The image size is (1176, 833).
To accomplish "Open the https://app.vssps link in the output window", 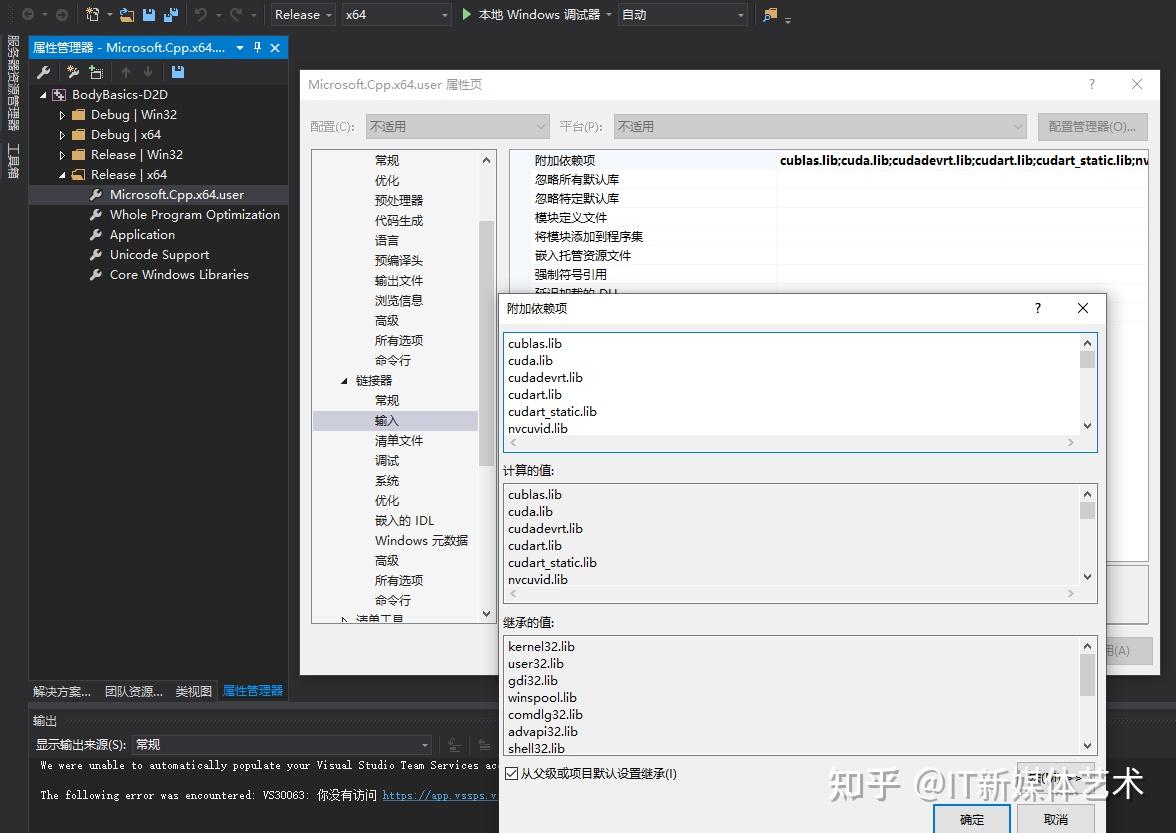I will [440, 795].
